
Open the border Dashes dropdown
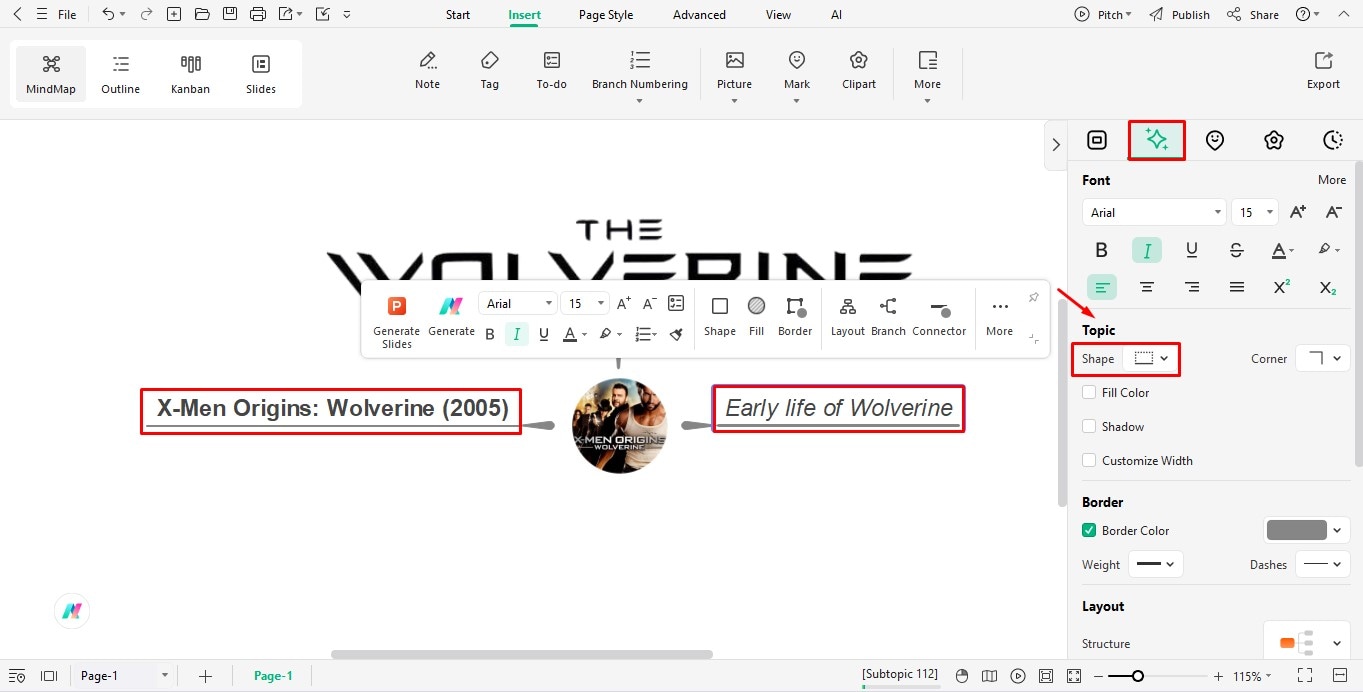point(1322,564)
